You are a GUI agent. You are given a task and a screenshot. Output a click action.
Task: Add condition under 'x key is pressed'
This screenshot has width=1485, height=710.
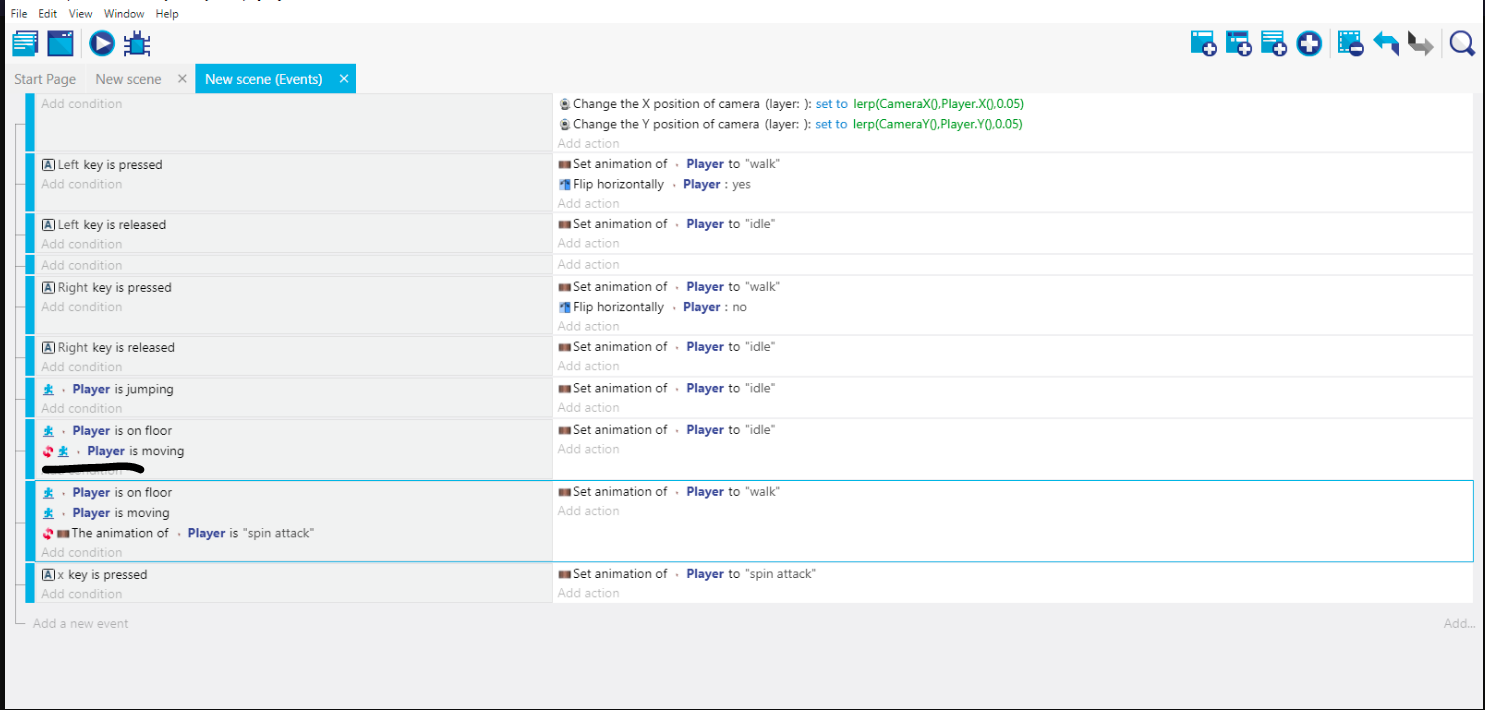coord(81,594)
